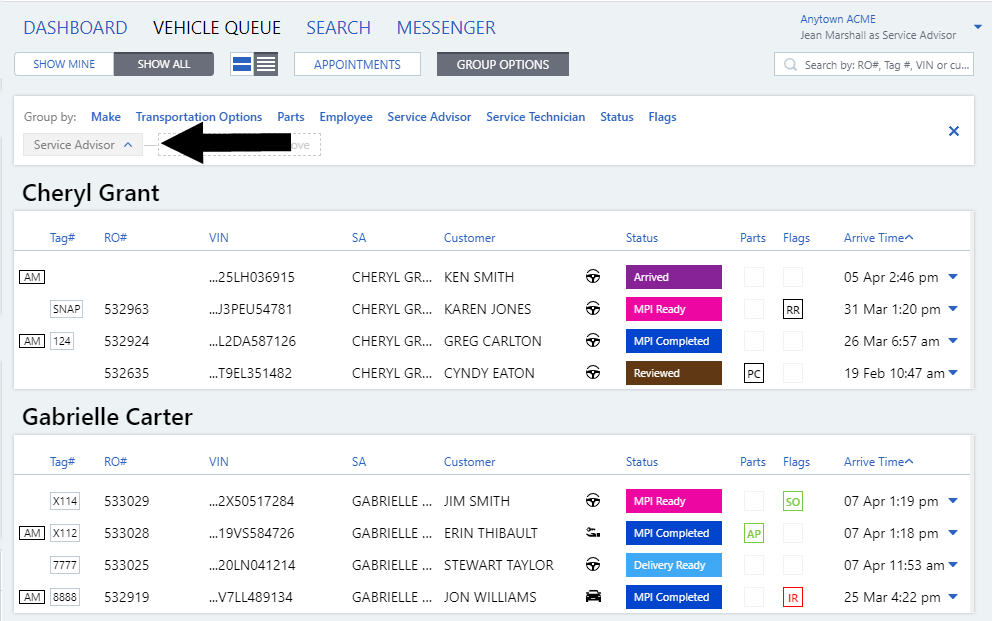Open the Appointments button
Screen dimensions: 993x621
click(357, 65)
